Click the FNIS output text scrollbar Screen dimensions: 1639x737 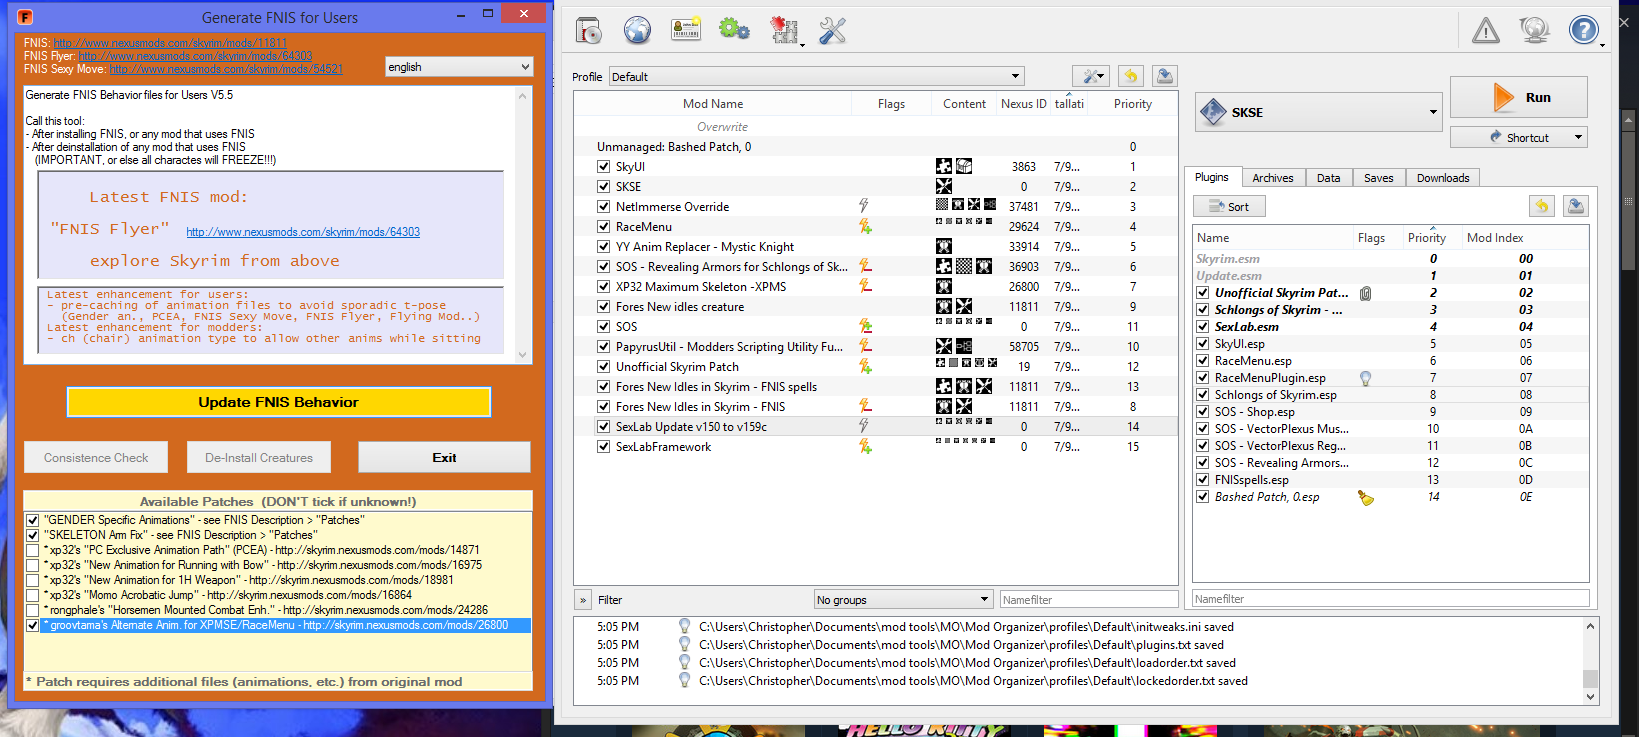(x=522, y=225)
